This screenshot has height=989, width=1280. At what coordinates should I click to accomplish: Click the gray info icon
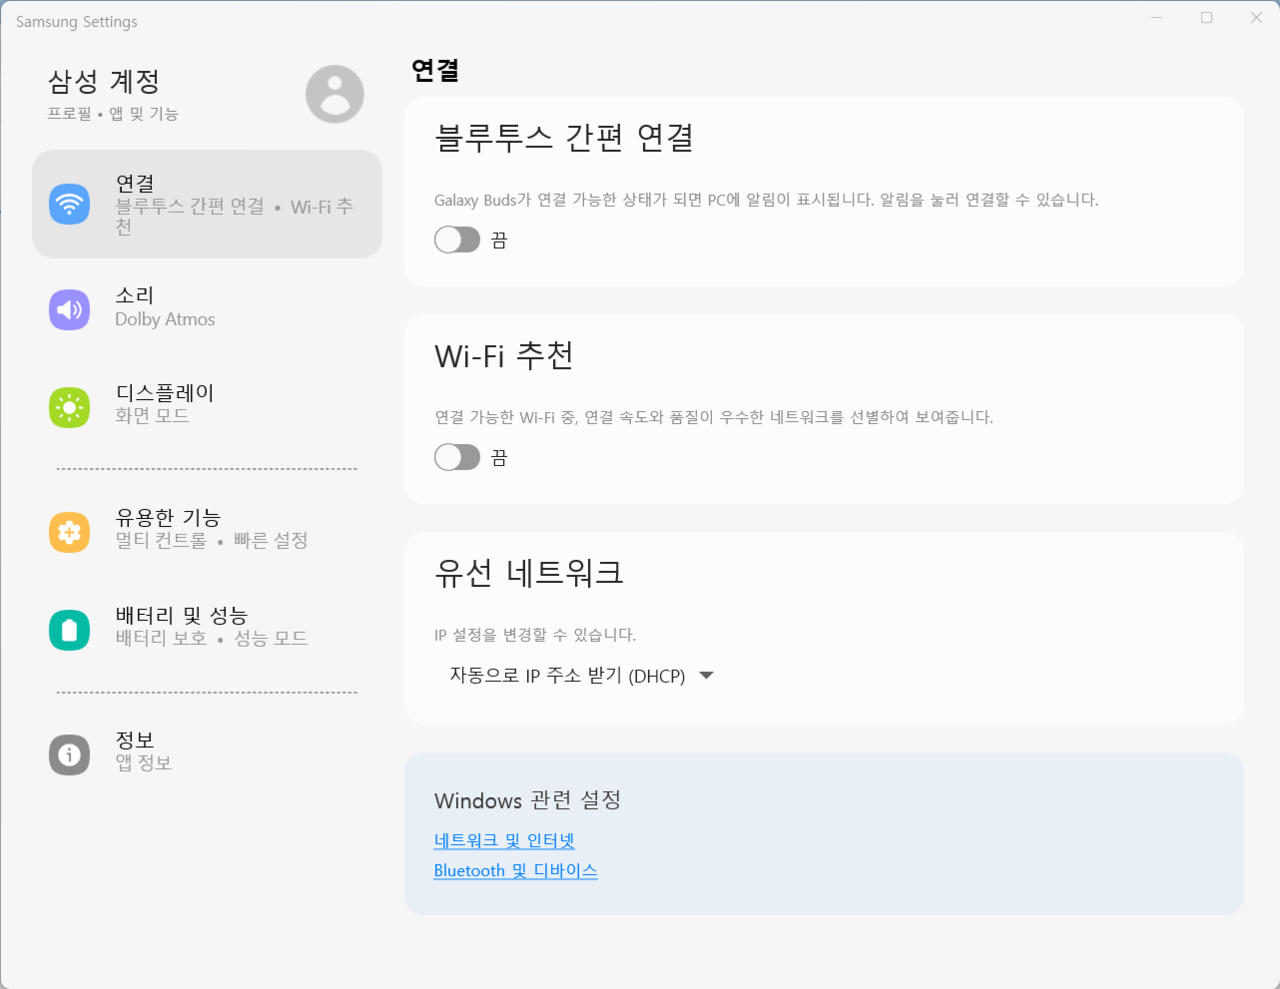coord(69,754)
